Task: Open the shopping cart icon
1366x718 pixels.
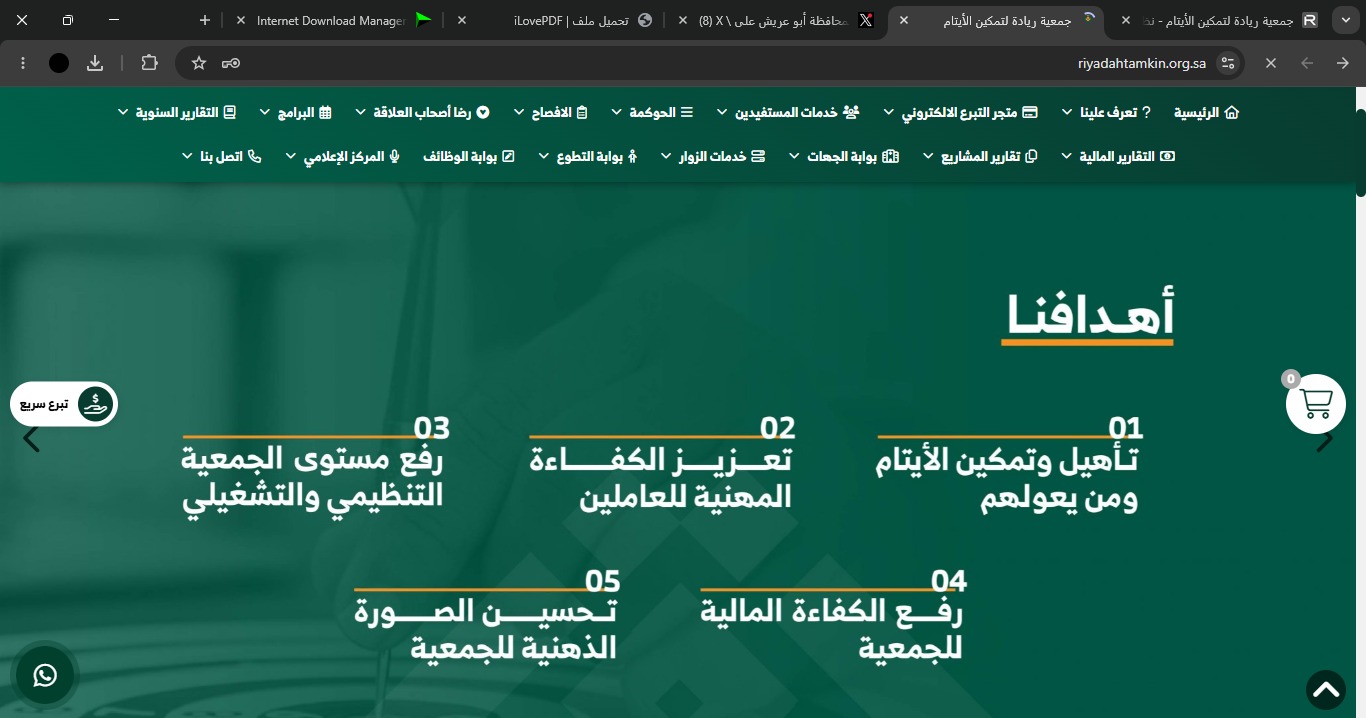Action: point(1315,404)
